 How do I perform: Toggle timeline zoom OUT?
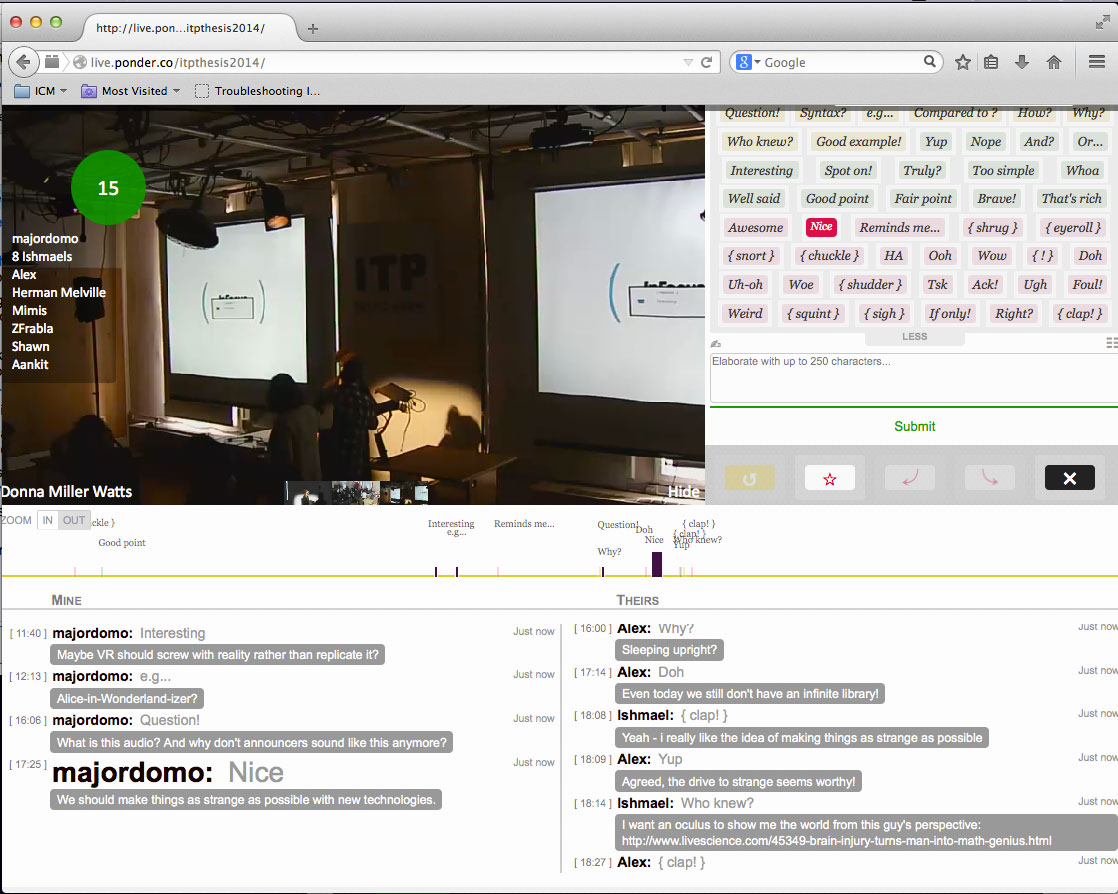[74, 520]
